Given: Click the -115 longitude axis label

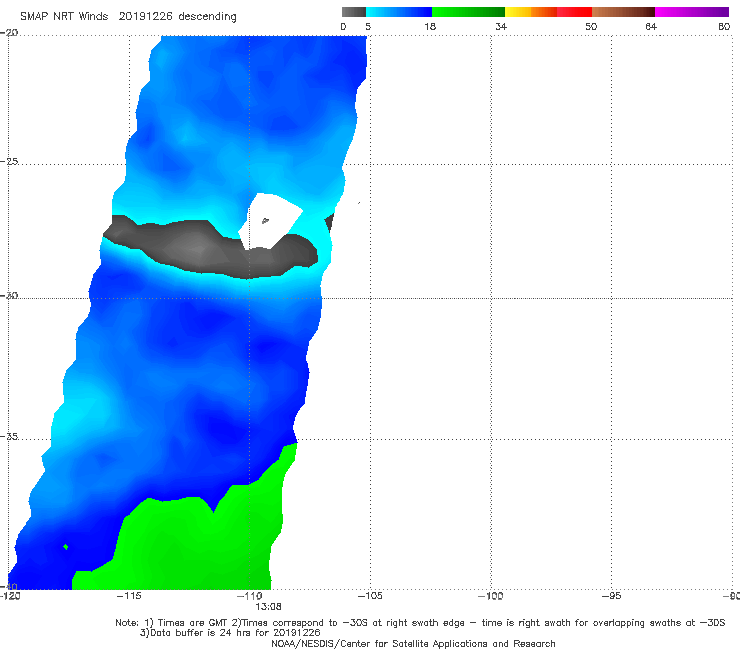Looking at the screenshot, I should point(129,596).
